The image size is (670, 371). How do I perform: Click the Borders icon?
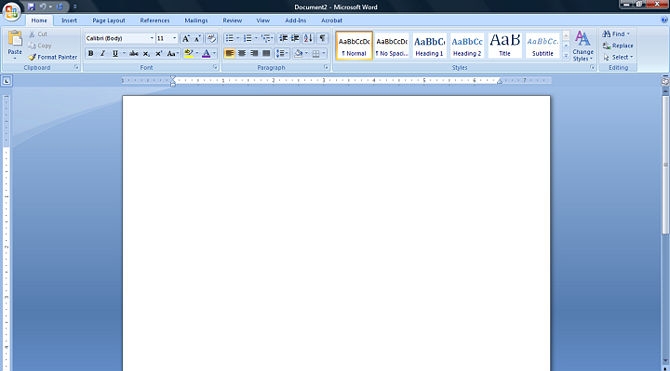[316, 53]
